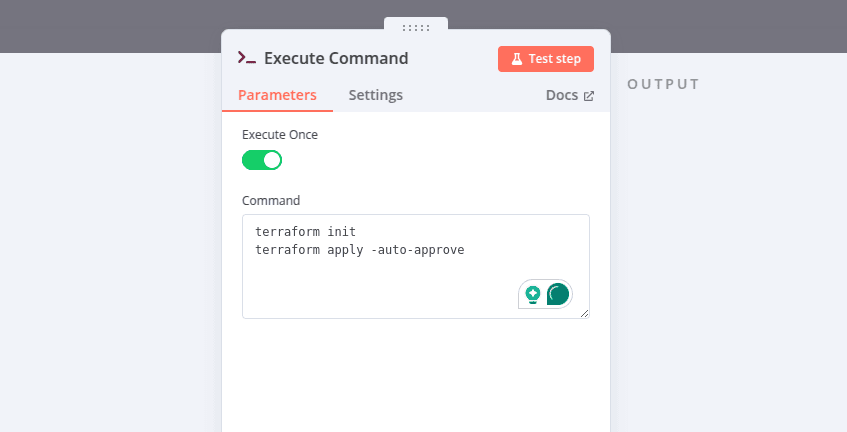847x432 pixels.
Task: Click the OUTPUT panel heading
Action: [663, 84]
